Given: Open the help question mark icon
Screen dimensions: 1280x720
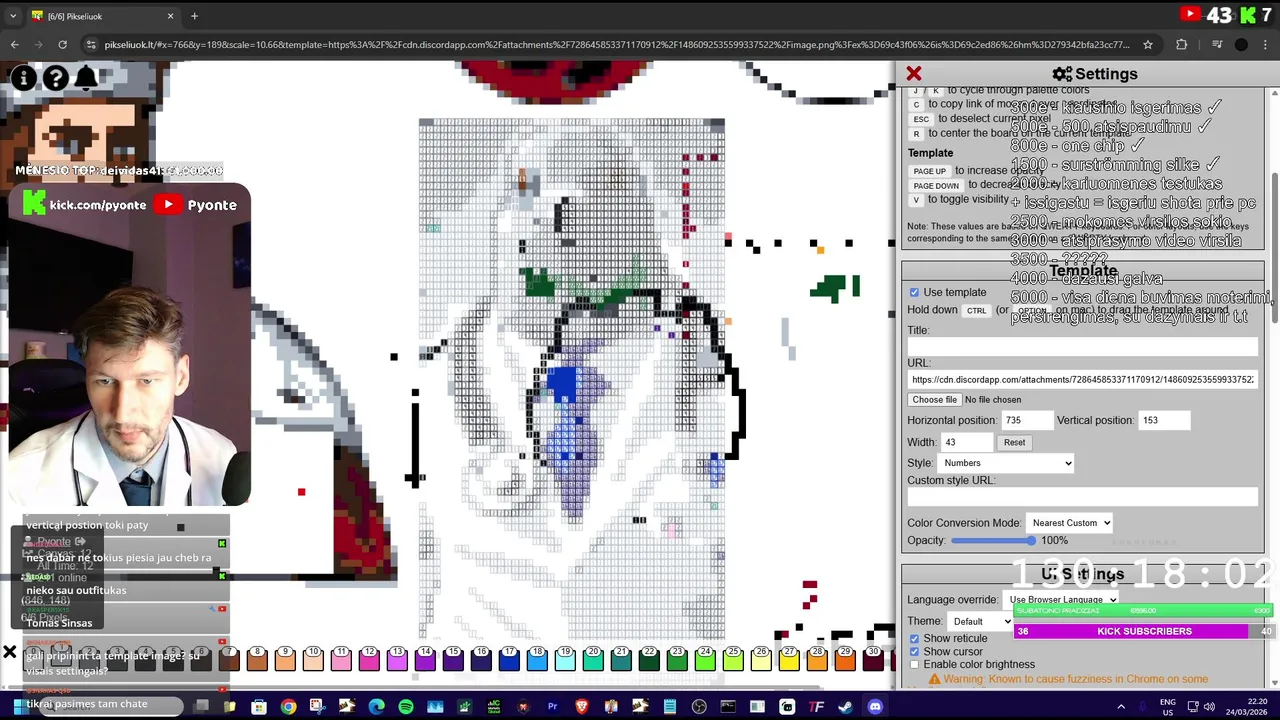Looking at the screenshot, I should click(56, 78).
